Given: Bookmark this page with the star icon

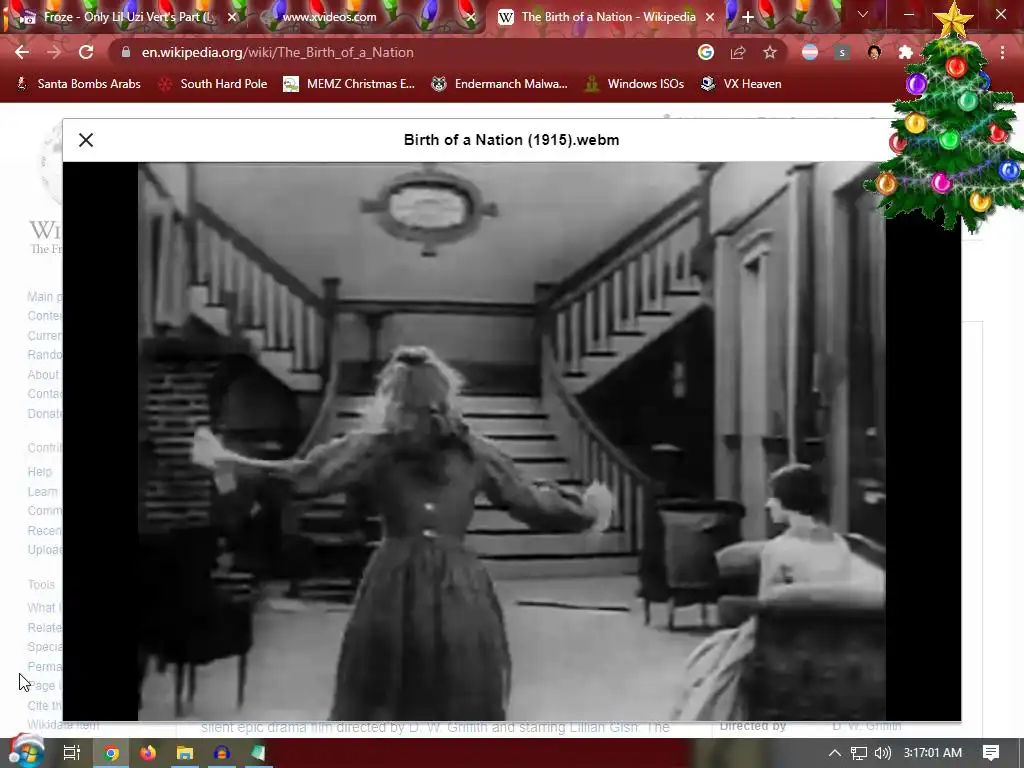Looking at the screenshot, I should pyautogui.click(x=770, y=52).
